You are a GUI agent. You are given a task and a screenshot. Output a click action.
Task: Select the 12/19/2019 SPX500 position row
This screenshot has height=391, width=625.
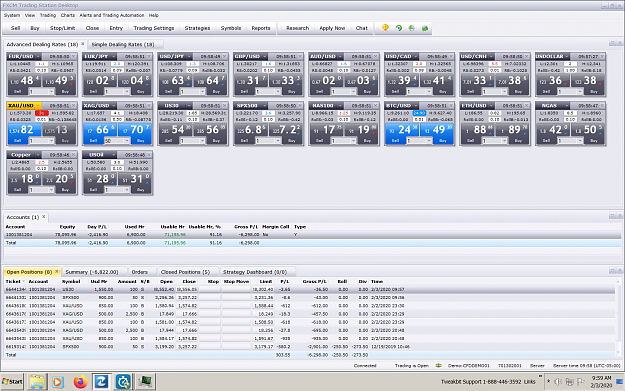point(309,347)
